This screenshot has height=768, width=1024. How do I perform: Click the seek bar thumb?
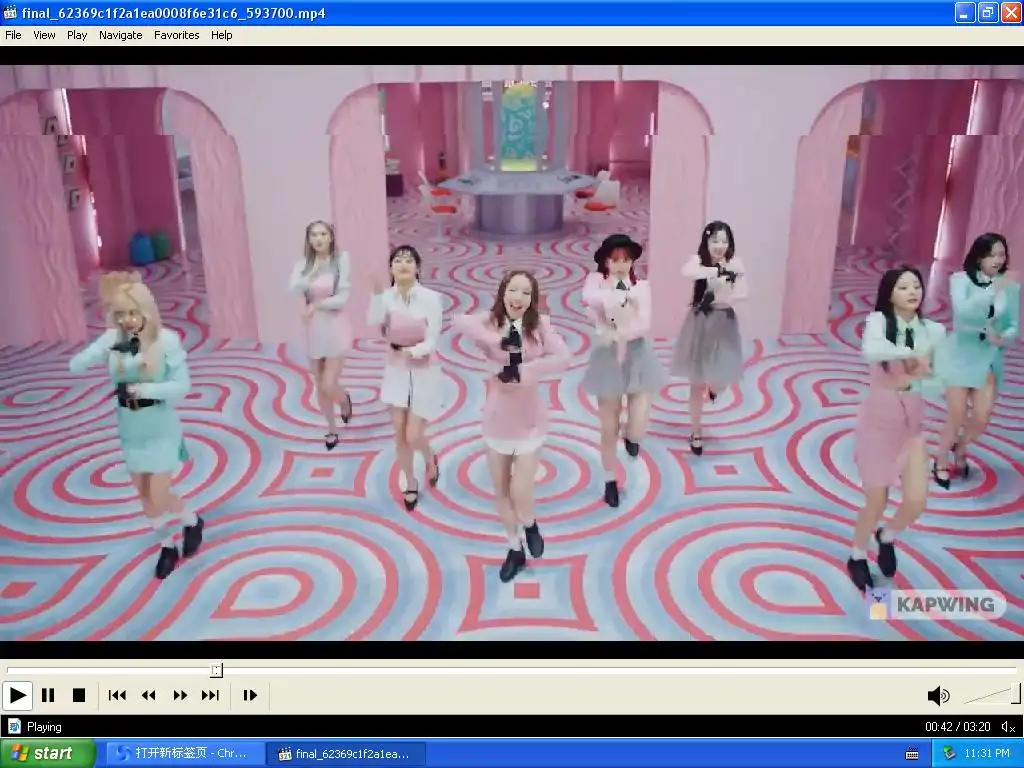click(216, 670)
